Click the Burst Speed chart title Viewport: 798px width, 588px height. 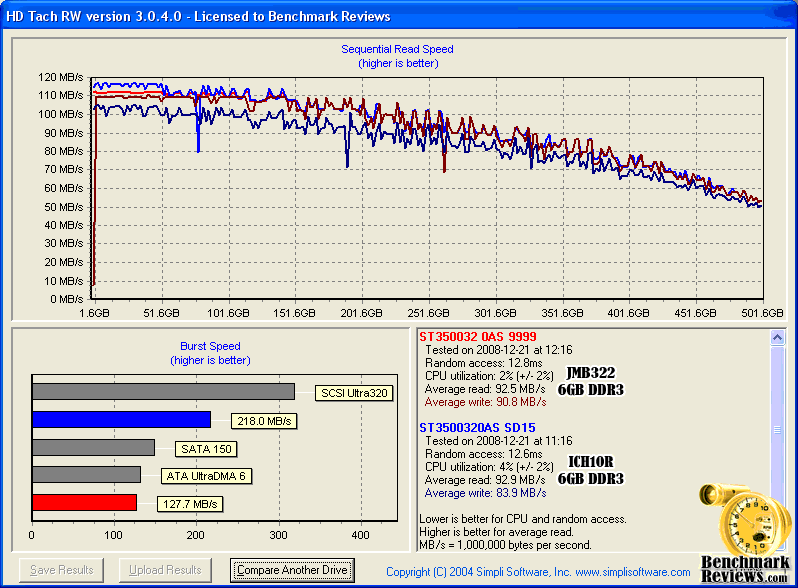pyautogui.click(x=210, y=346)
